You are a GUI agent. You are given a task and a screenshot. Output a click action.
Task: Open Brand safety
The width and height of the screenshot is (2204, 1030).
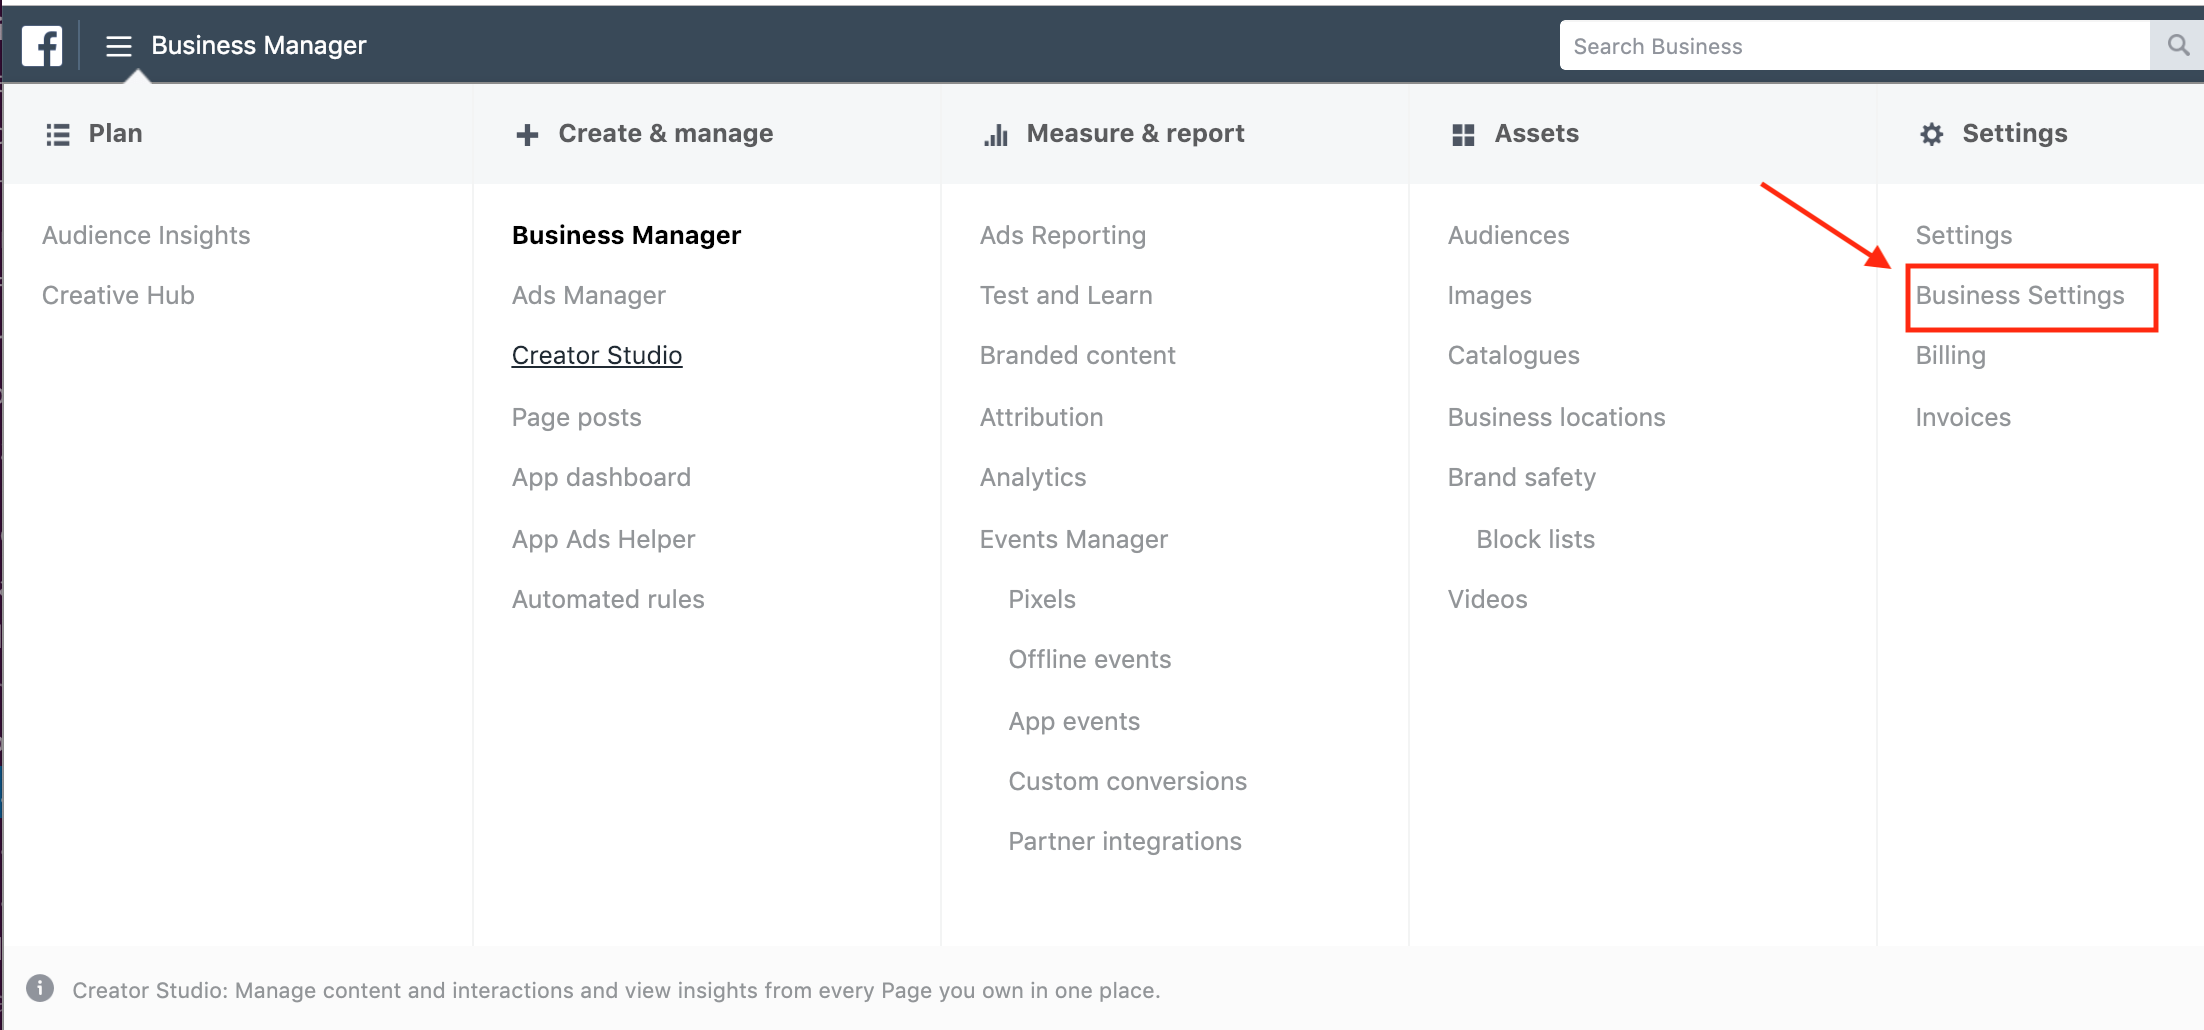tap(1521, 477)
